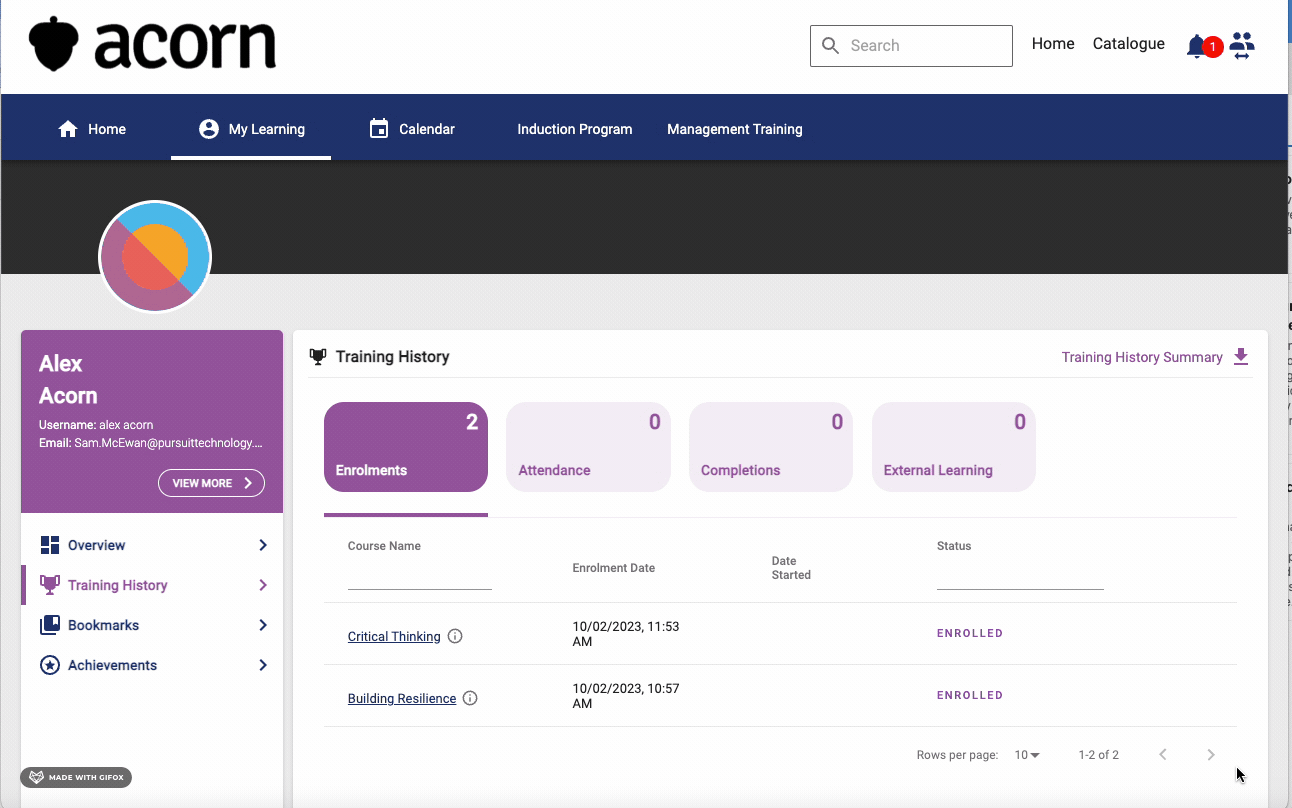Download the Training History Summary icon

1241,357
